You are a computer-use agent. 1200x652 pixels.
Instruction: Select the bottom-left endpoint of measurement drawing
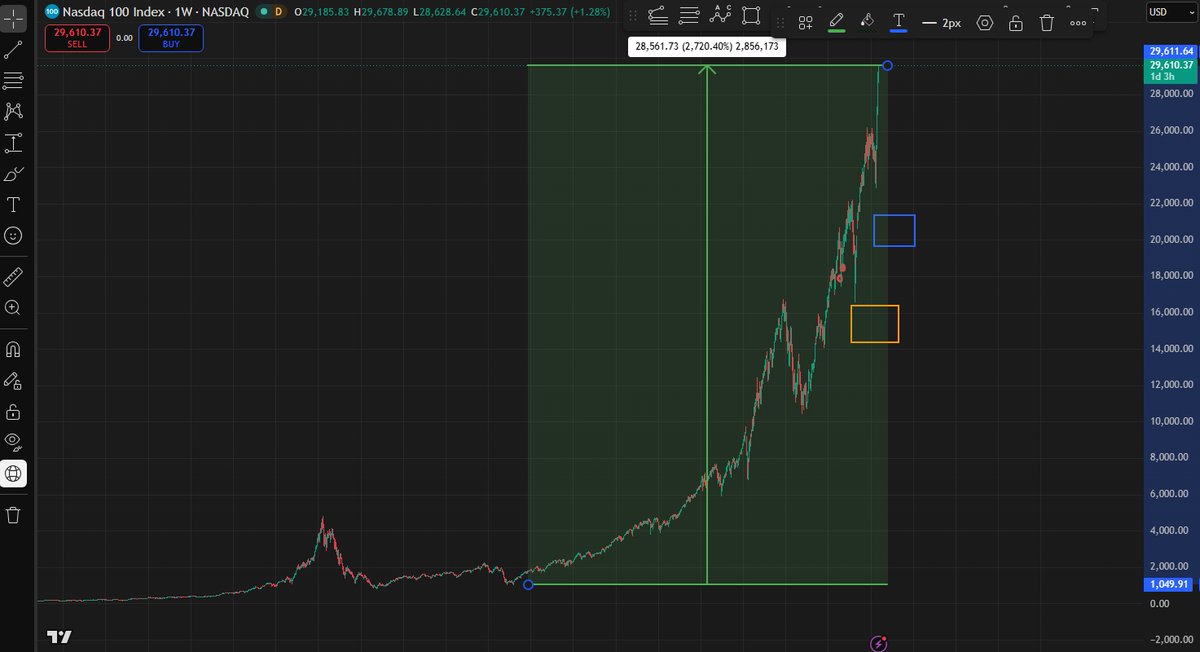pyautogui.click(x=528, y=584)
